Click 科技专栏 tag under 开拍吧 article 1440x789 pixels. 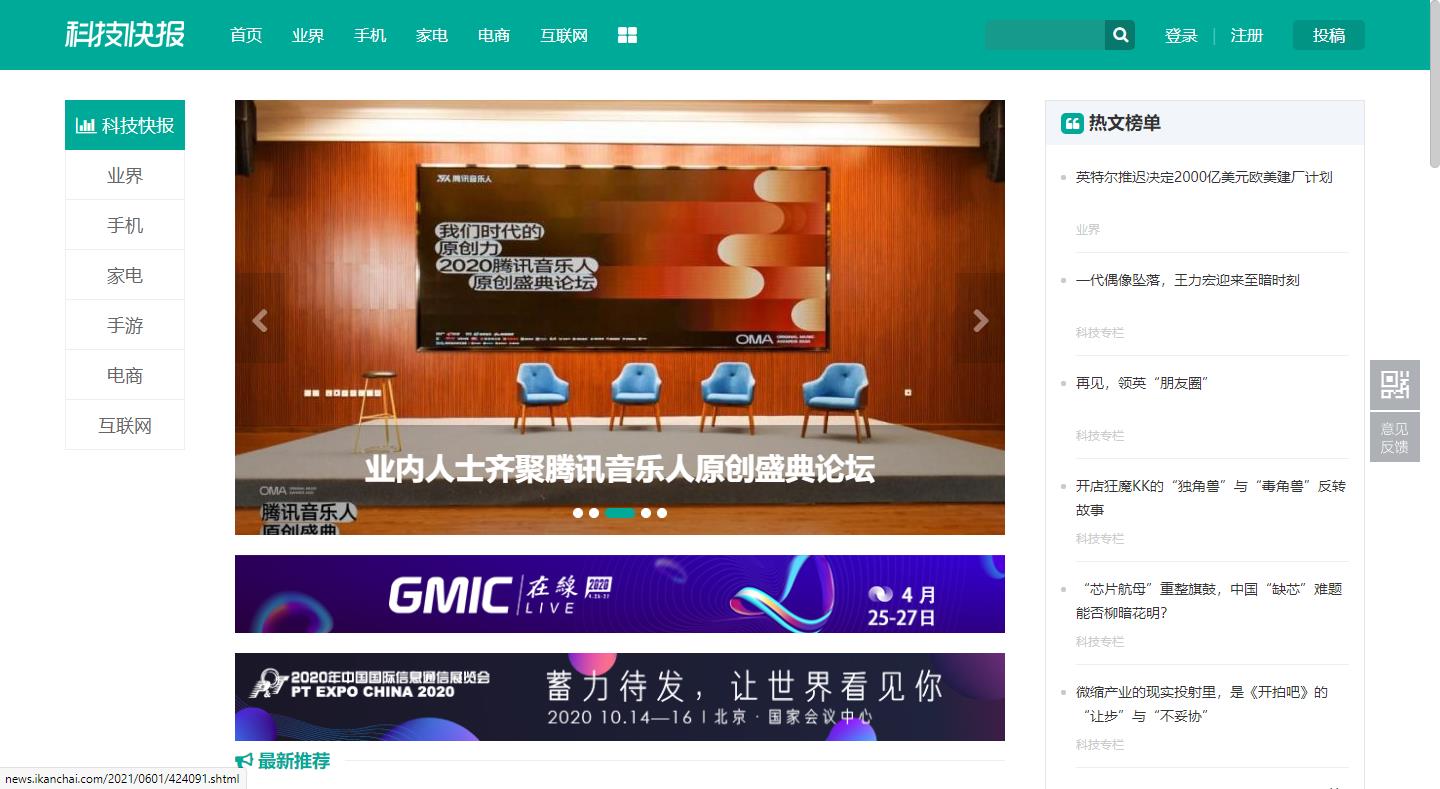(1100, 744)
